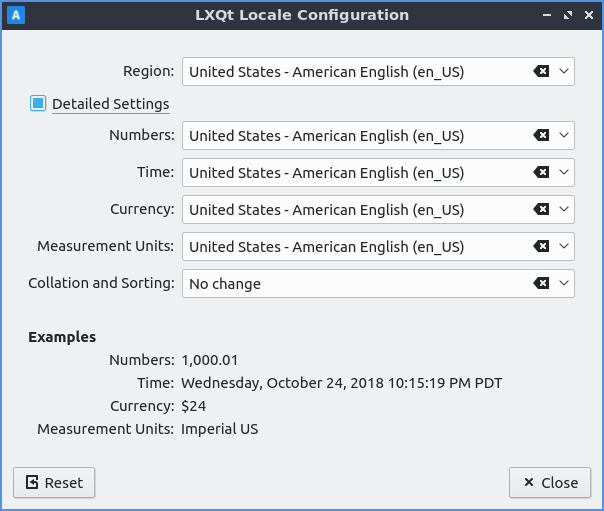Clear the Region field with its clear icon
604x511 pixels.
pos(541,72)
